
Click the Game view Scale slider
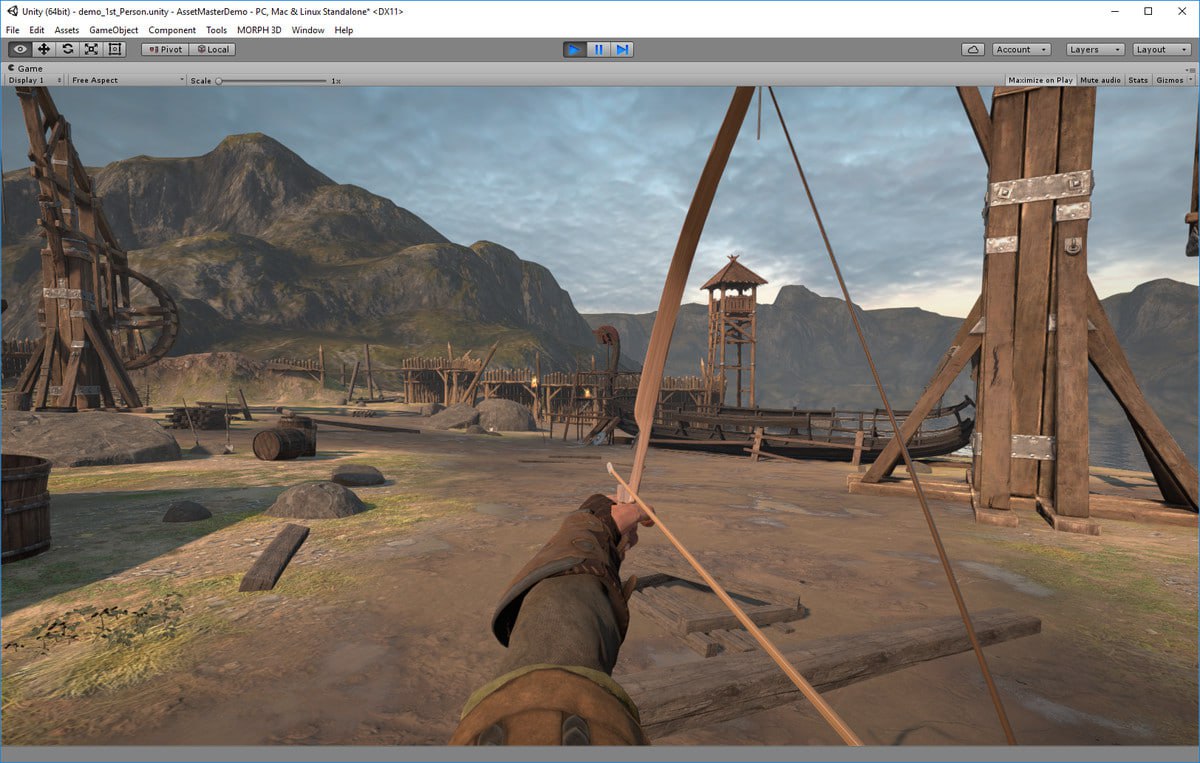(272, 80)
